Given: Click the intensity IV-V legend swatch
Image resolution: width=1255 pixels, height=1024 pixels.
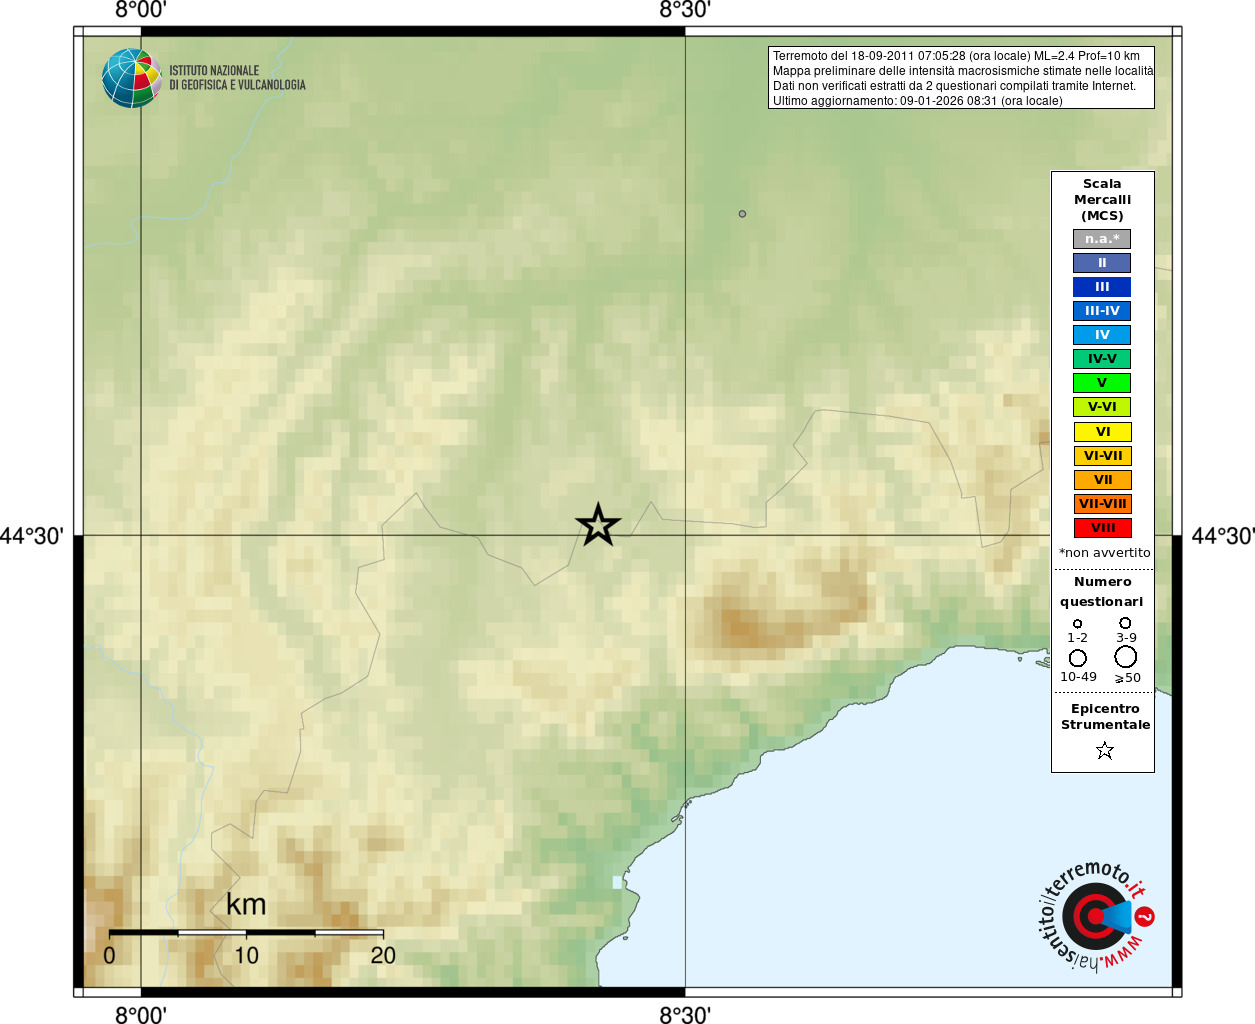Looking at the screenshot, I should pyautogui.click(x=1102, y=359).
